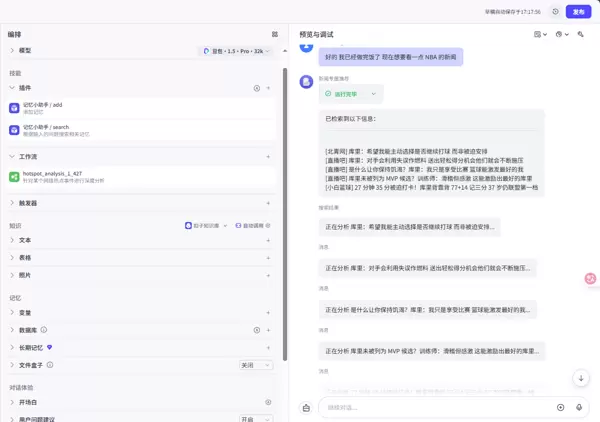The width and height of the screenshot is (600, 422).
Task: Expand the 文本 knowledge section
Action: point(13,241)
